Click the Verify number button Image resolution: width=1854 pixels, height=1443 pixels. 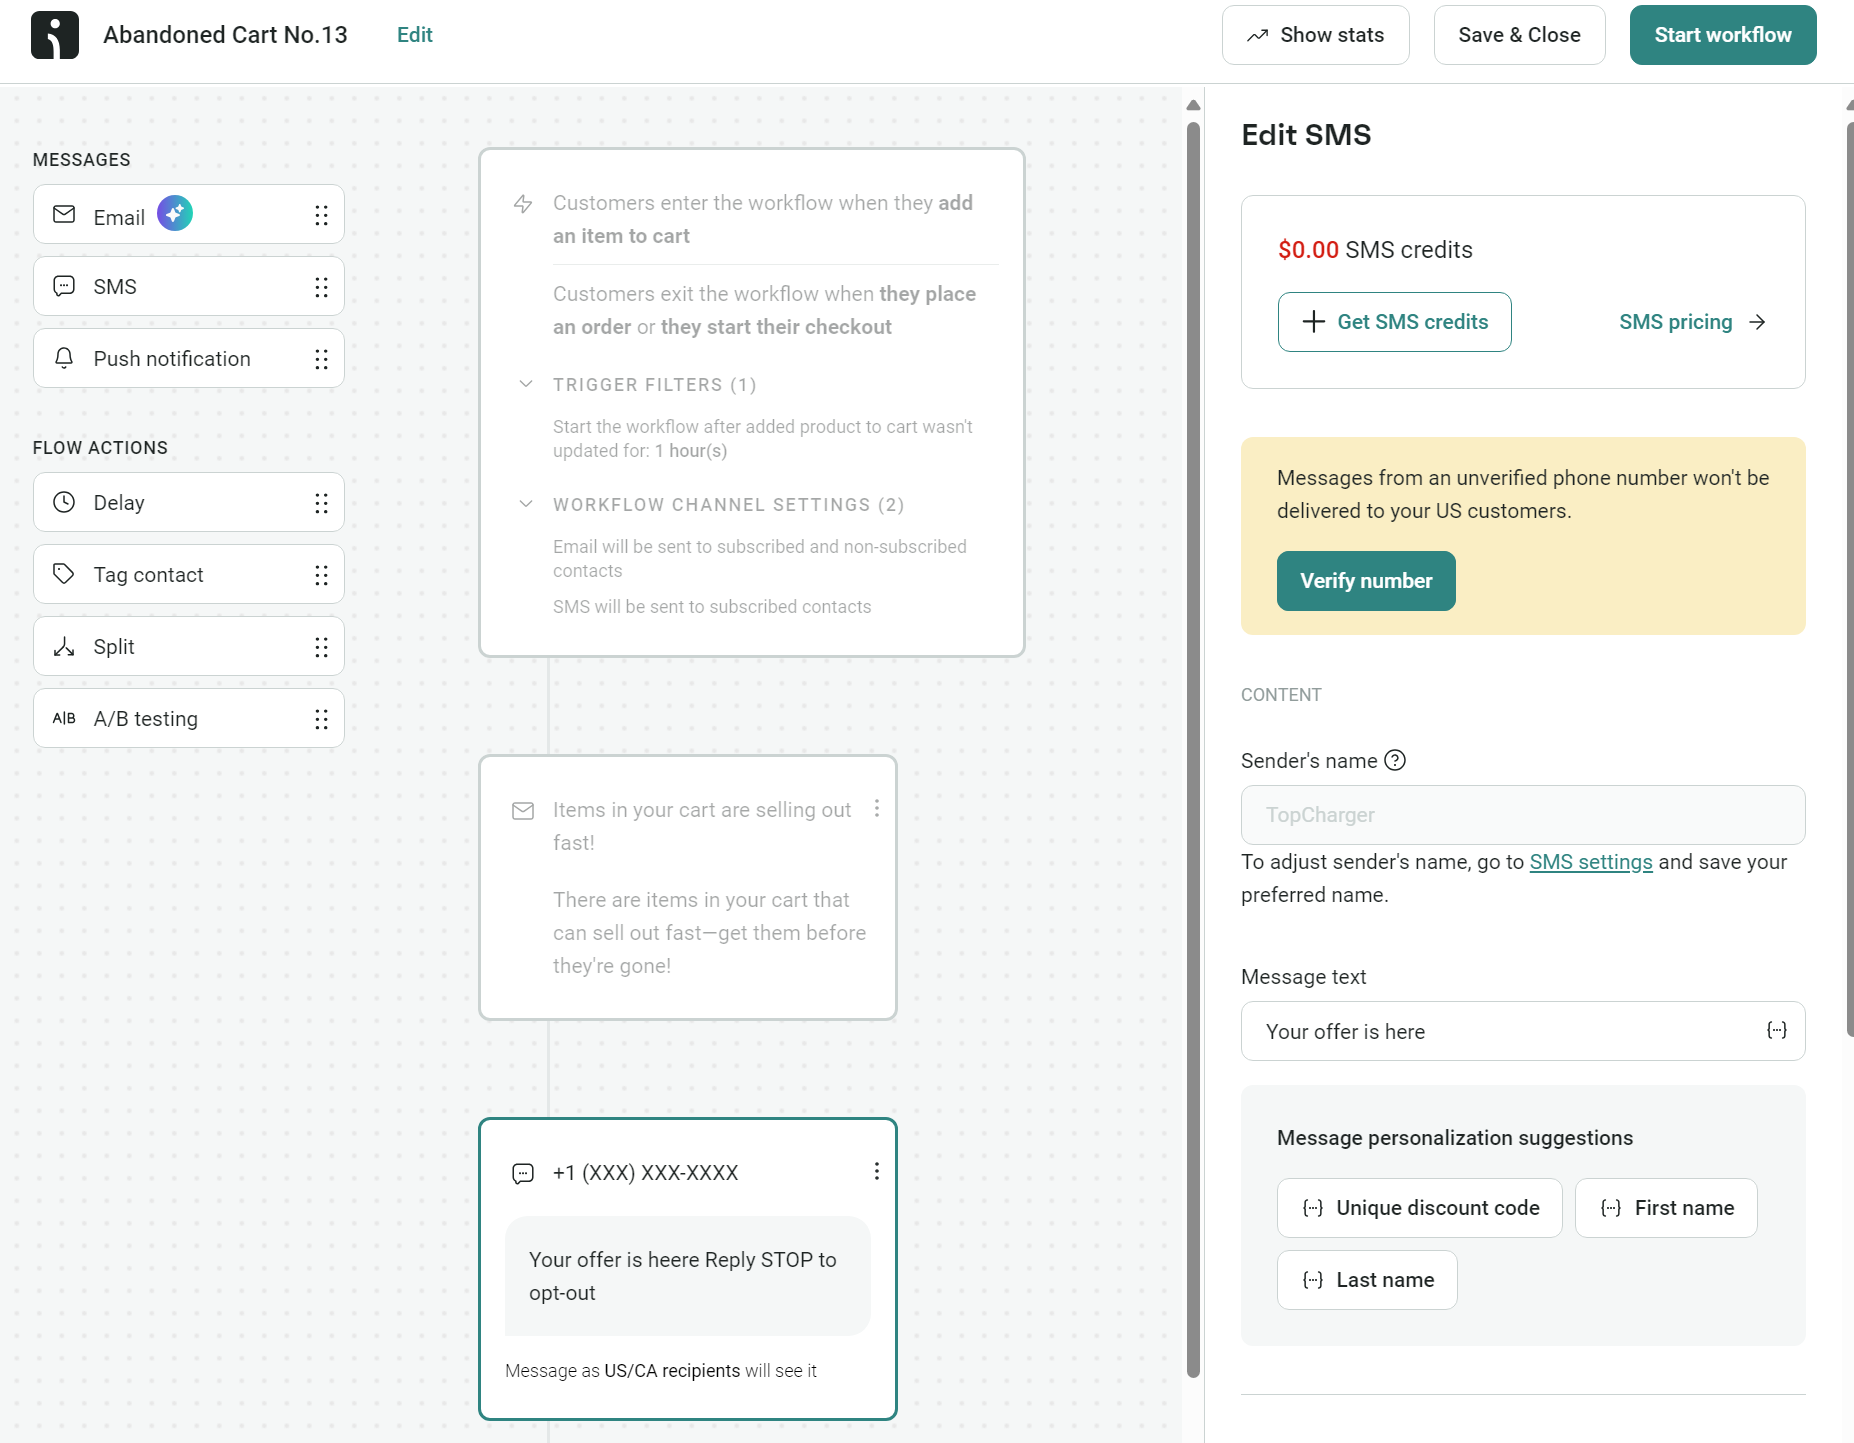[x=1366, y=580]
